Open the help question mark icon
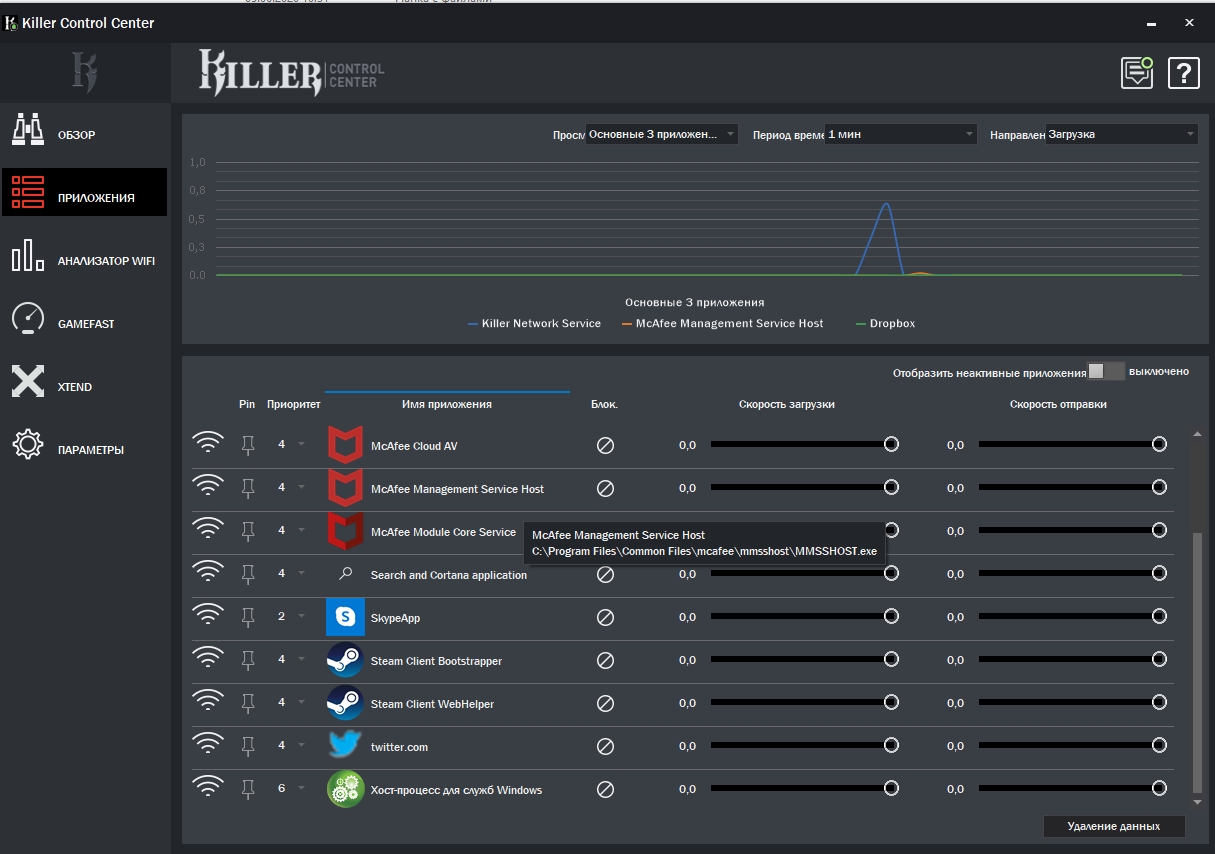1215x854 pixels. [1184, 72]
